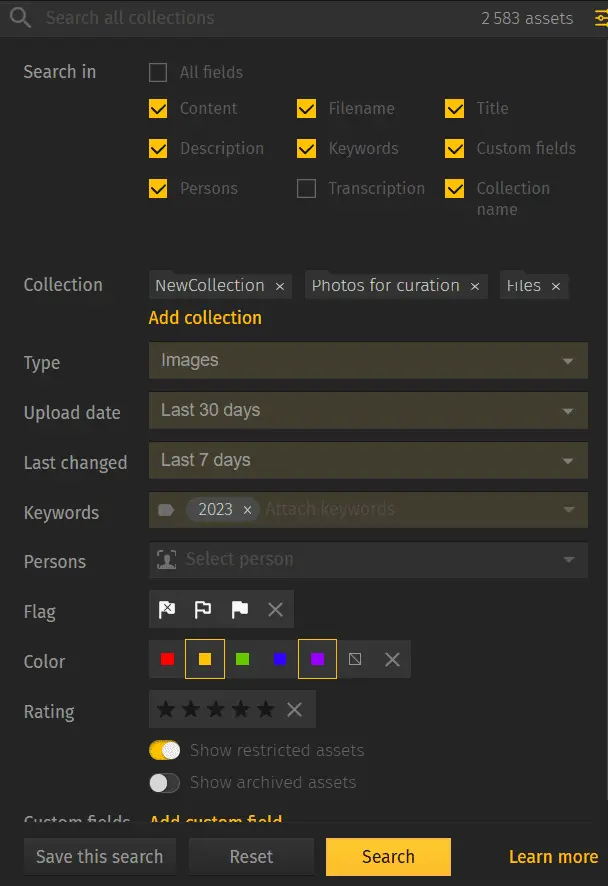The height and width of the screenshot is (886, 608).
Task: Click the Save this search button
Action: click(x=99, y=856)
